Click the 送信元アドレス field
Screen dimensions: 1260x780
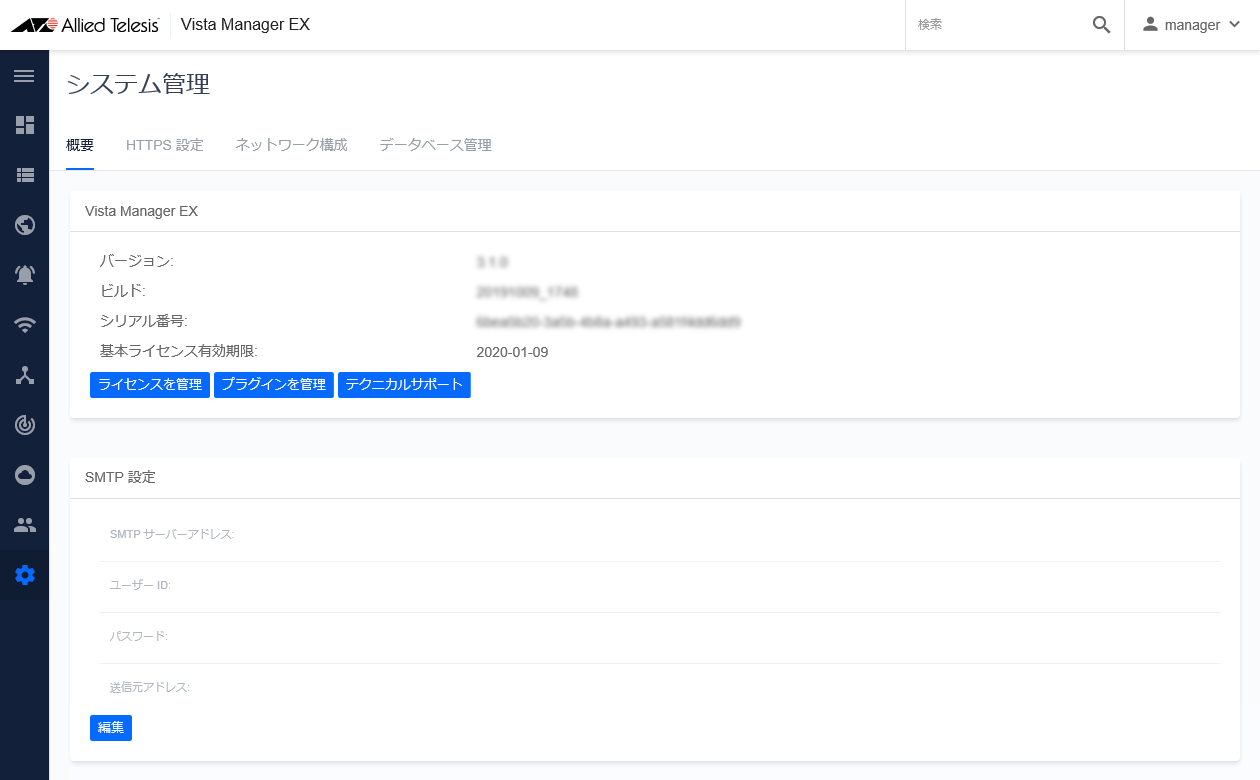[660, 688]
